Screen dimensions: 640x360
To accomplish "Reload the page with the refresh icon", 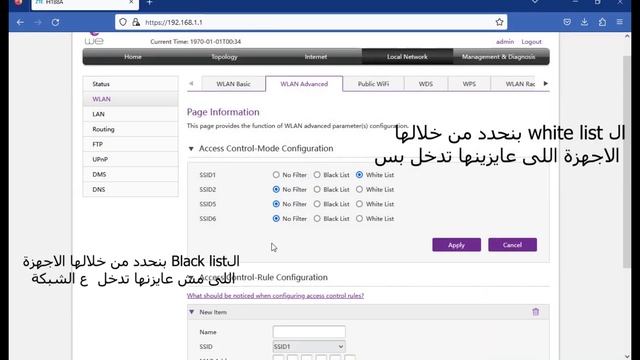I will (56, 22).
